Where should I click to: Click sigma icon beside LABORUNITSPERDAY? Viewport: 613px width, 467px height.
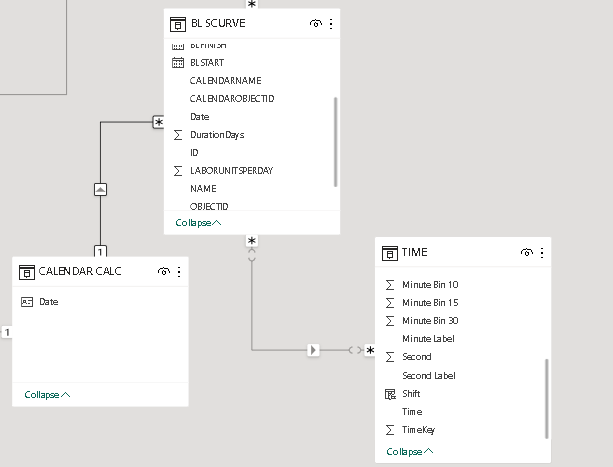pyautogui.click(x=178, y=171)
